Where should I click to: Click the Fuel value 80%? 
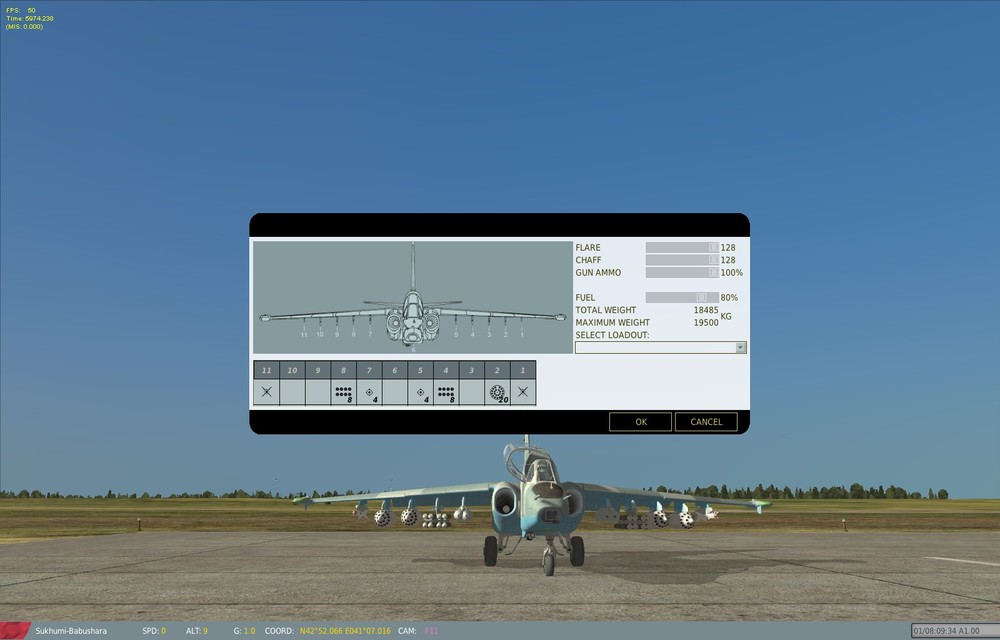[x=729, y=298]
